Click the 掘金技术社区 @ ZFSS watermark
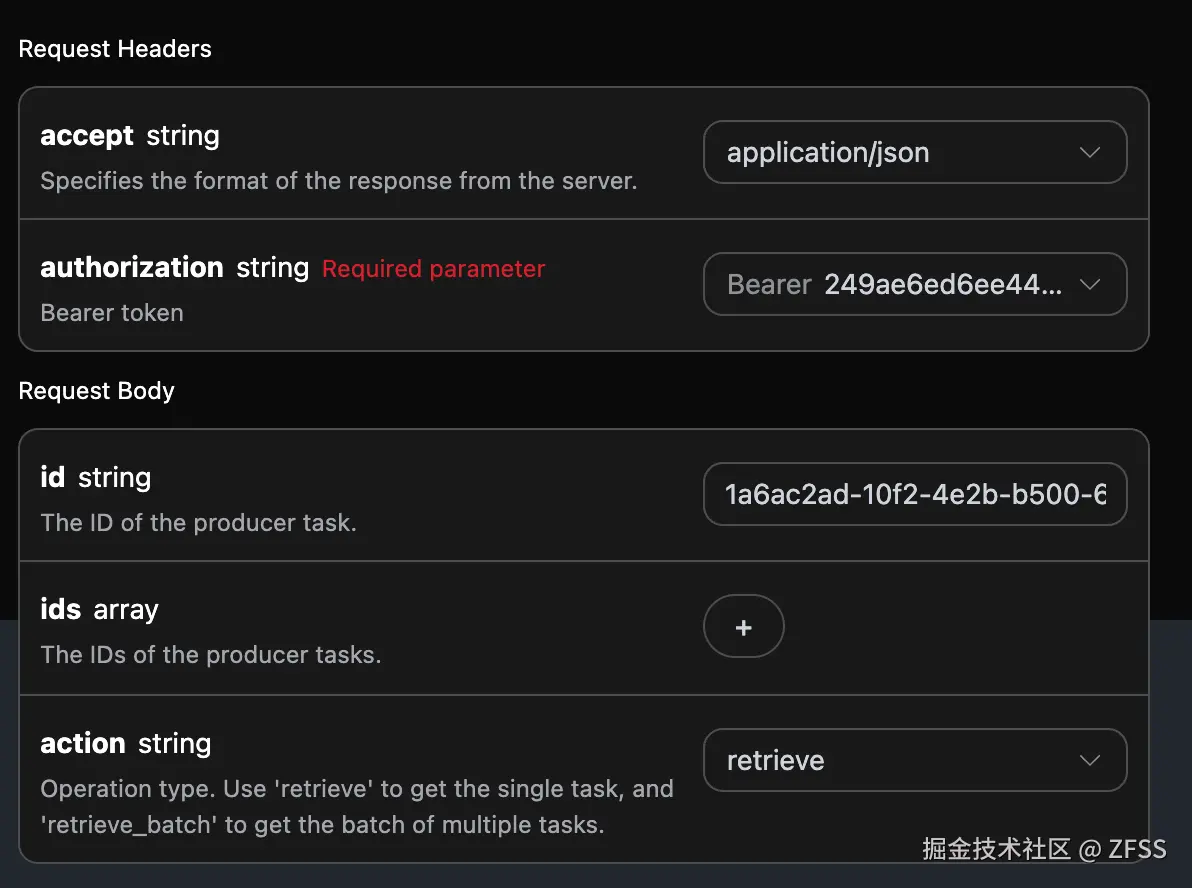The image size is (1192, 888). pos(1043,850)
